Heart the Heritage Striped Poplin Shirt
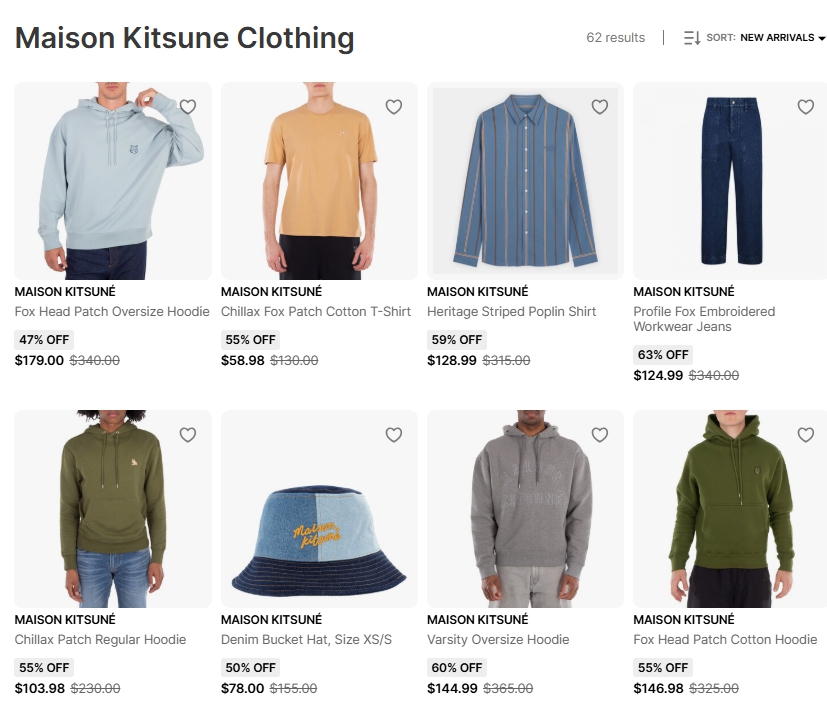The height and width of the screenshot is (710, 827). [600, 107]
